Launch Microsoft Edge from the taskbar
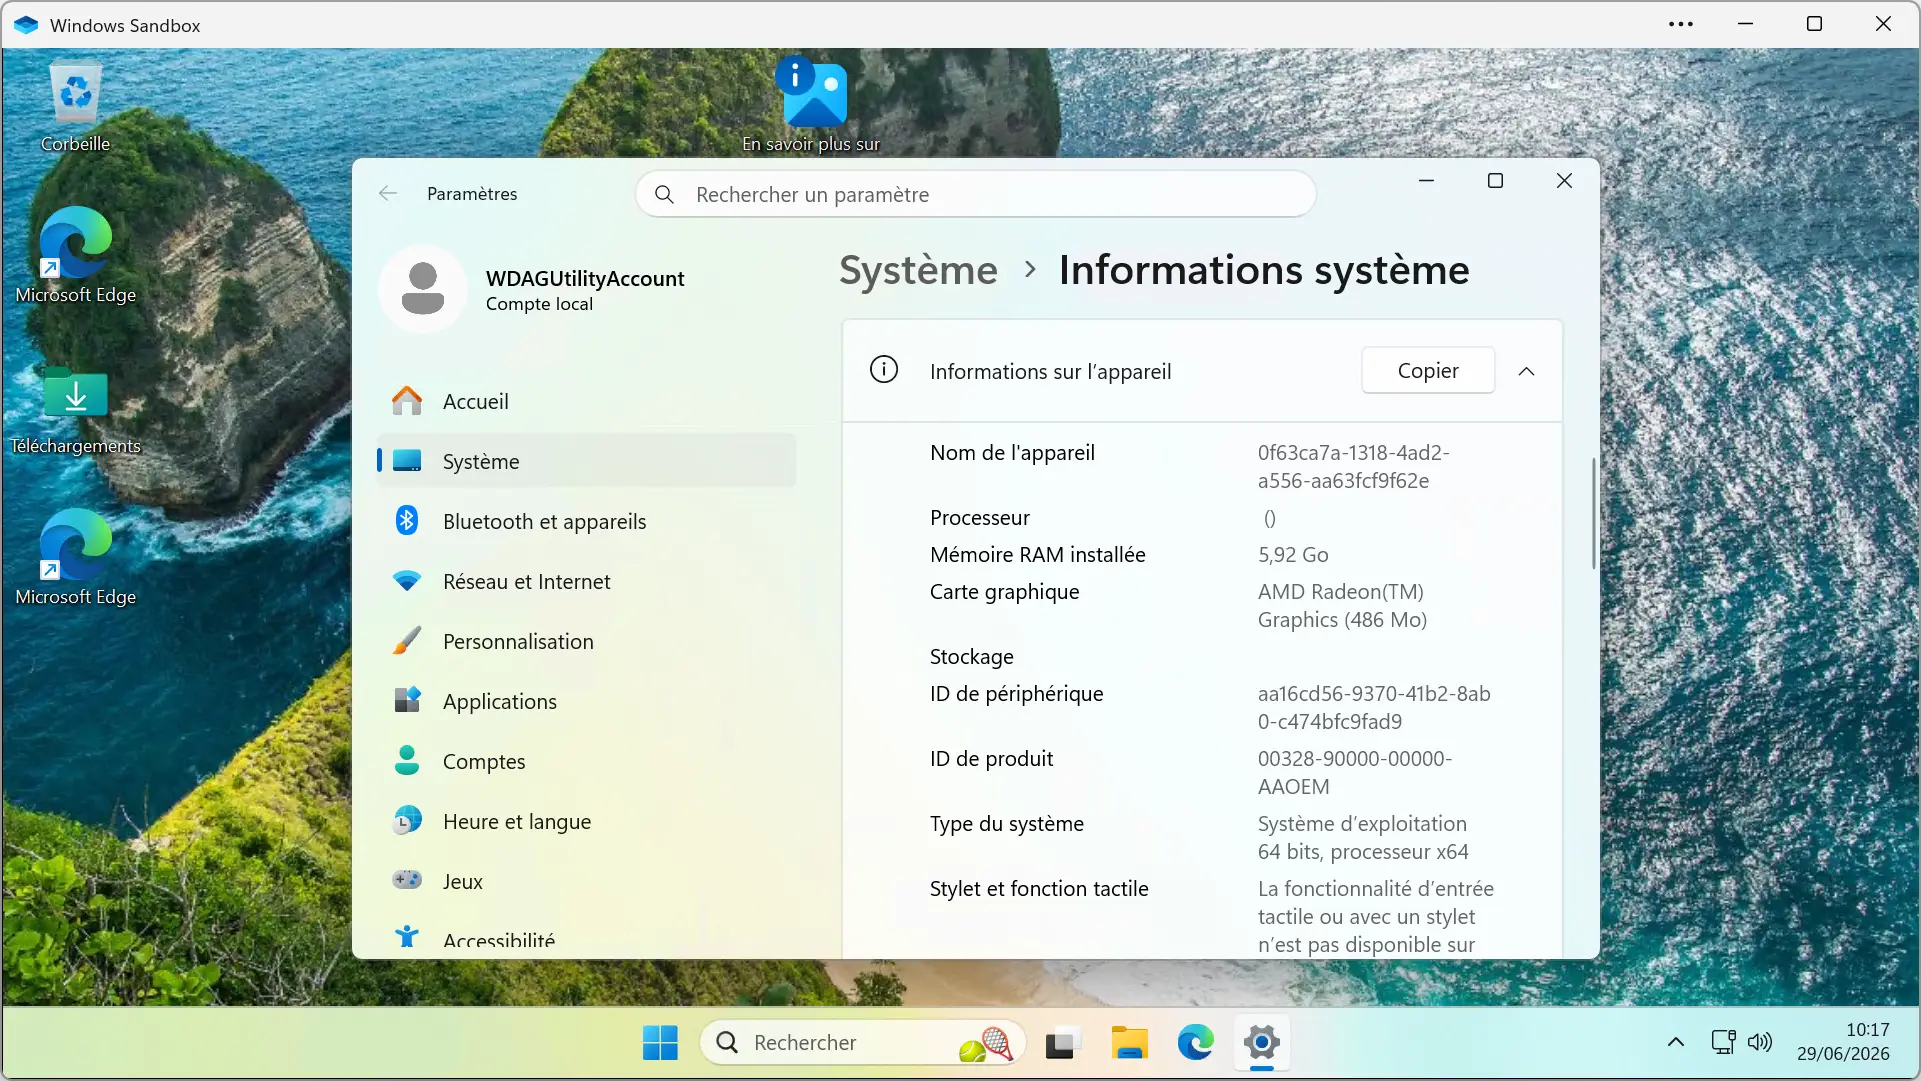This screenshot has width=1921, height=1081. click(1195, 1043)
